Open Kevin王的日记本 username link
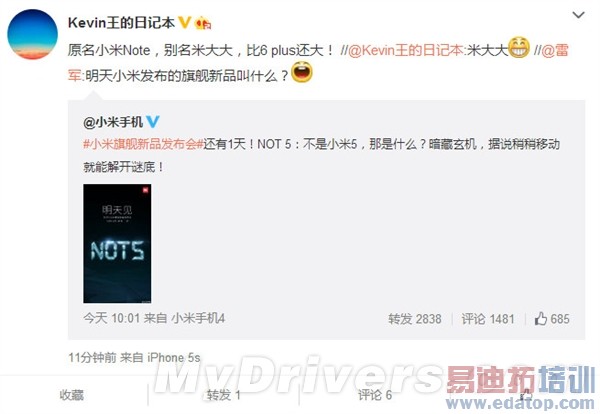This screenshot has width=600, height=414. [x=121, y=23]
